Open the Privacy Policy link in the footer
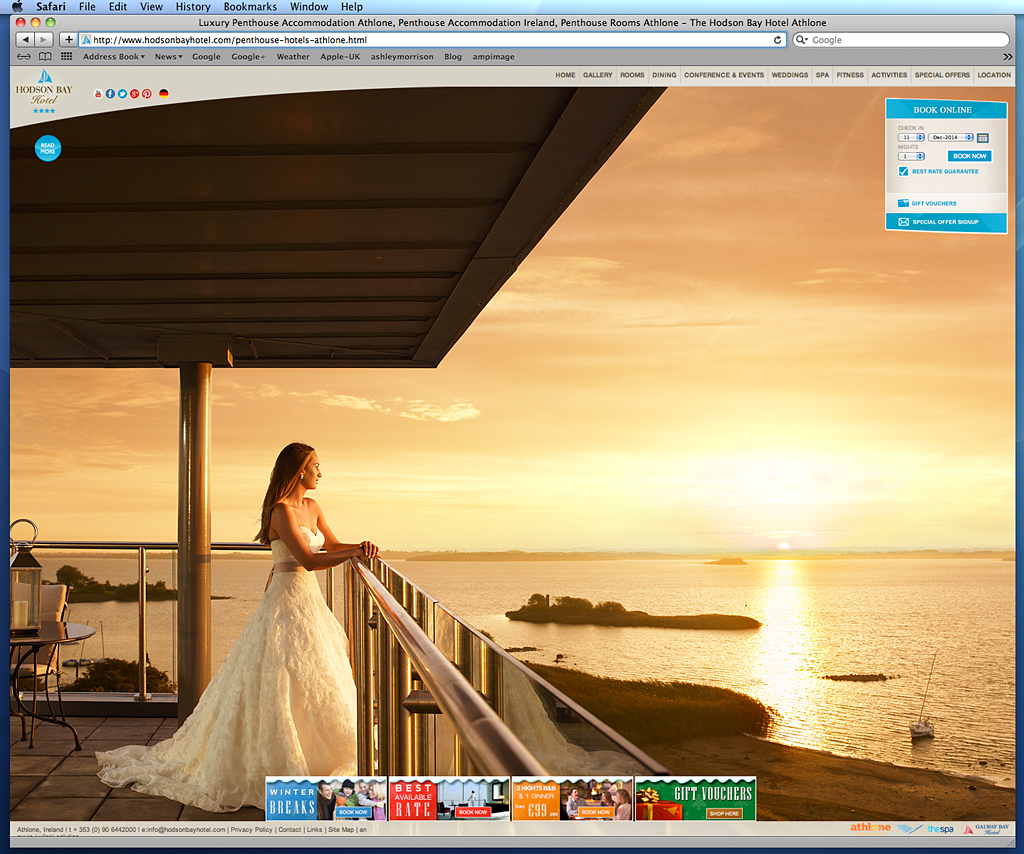 click(x=252, y=829)
